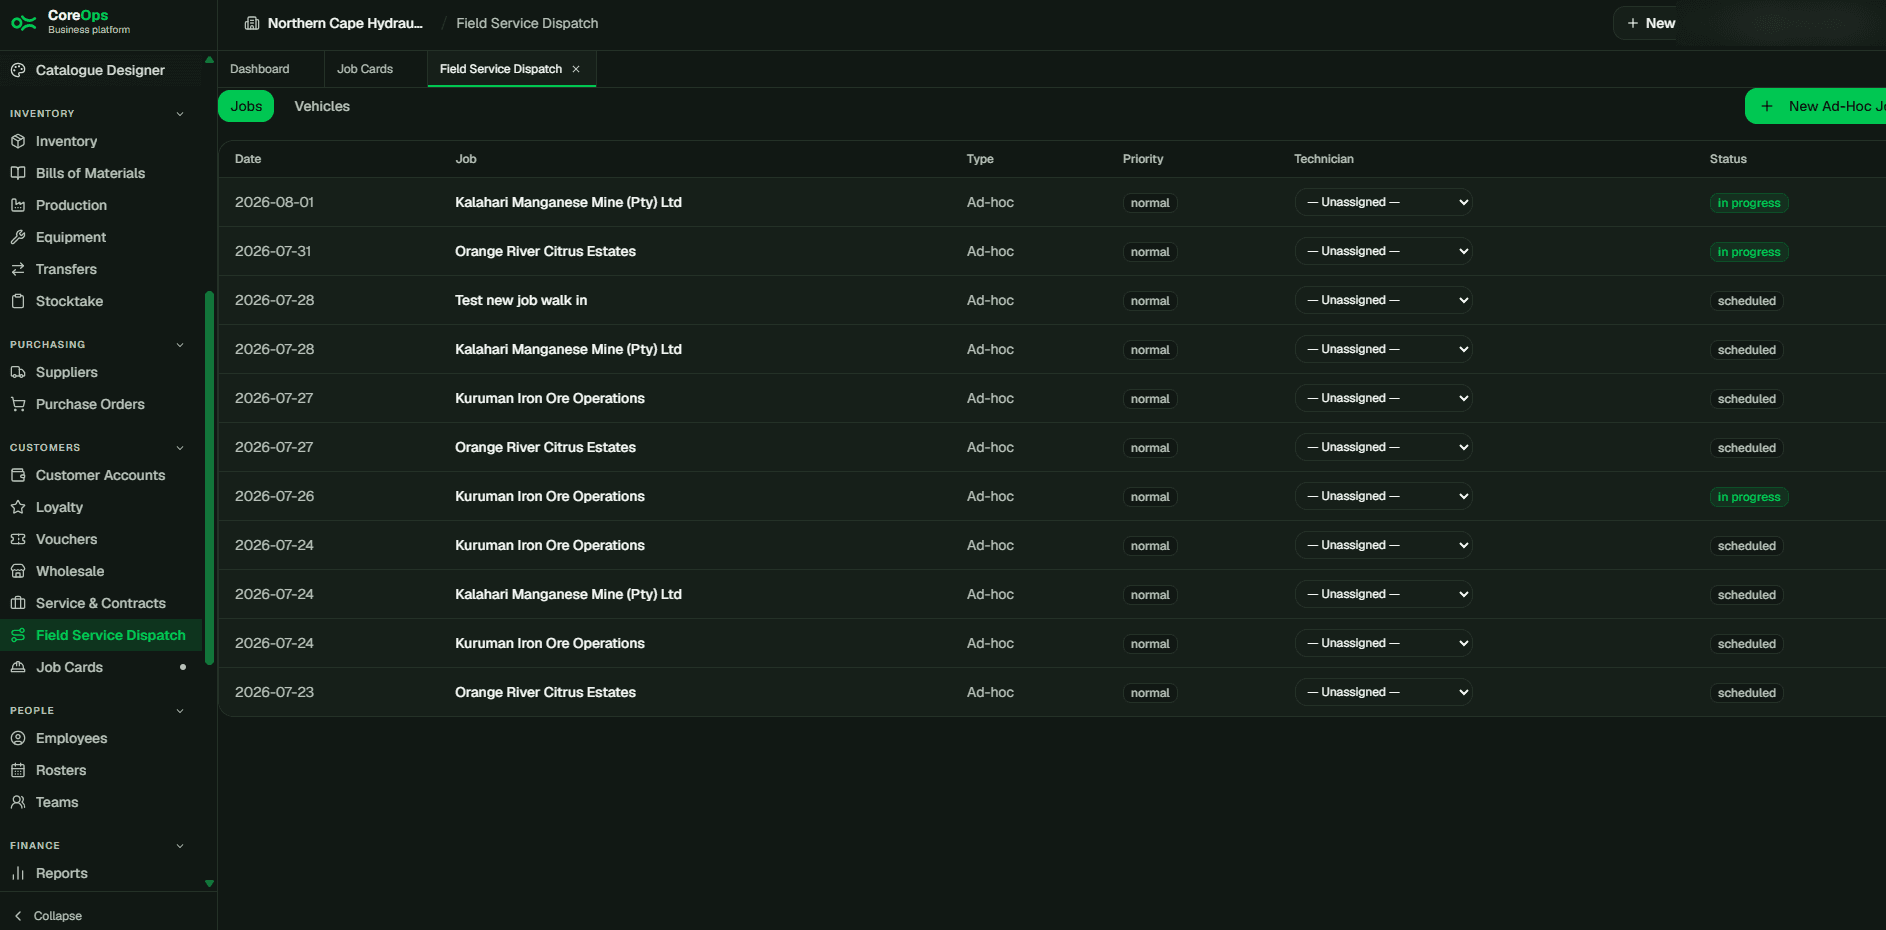Viewport: 1886px width, 930px height.
Task: Select the Jobs view tab
Action: 246,106
